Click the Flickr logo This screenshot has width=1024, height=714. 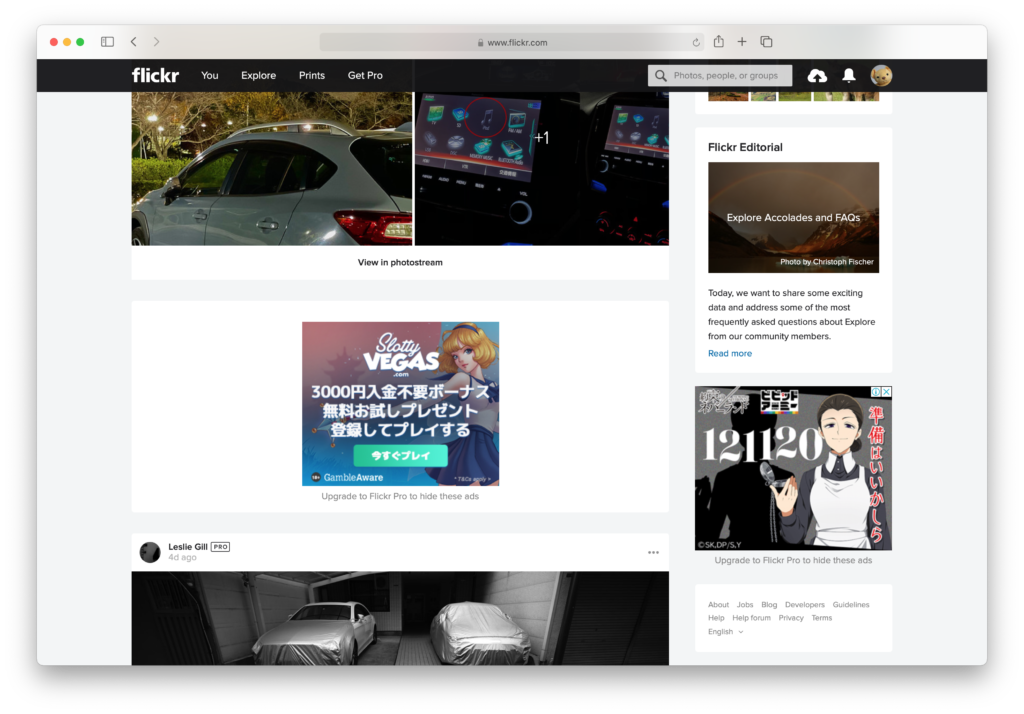pyautogui.click(x=155, y=75)
